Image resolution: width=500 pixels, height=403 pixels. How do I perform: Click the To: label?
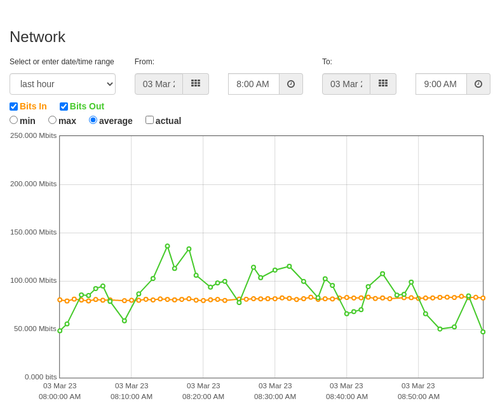327,62
